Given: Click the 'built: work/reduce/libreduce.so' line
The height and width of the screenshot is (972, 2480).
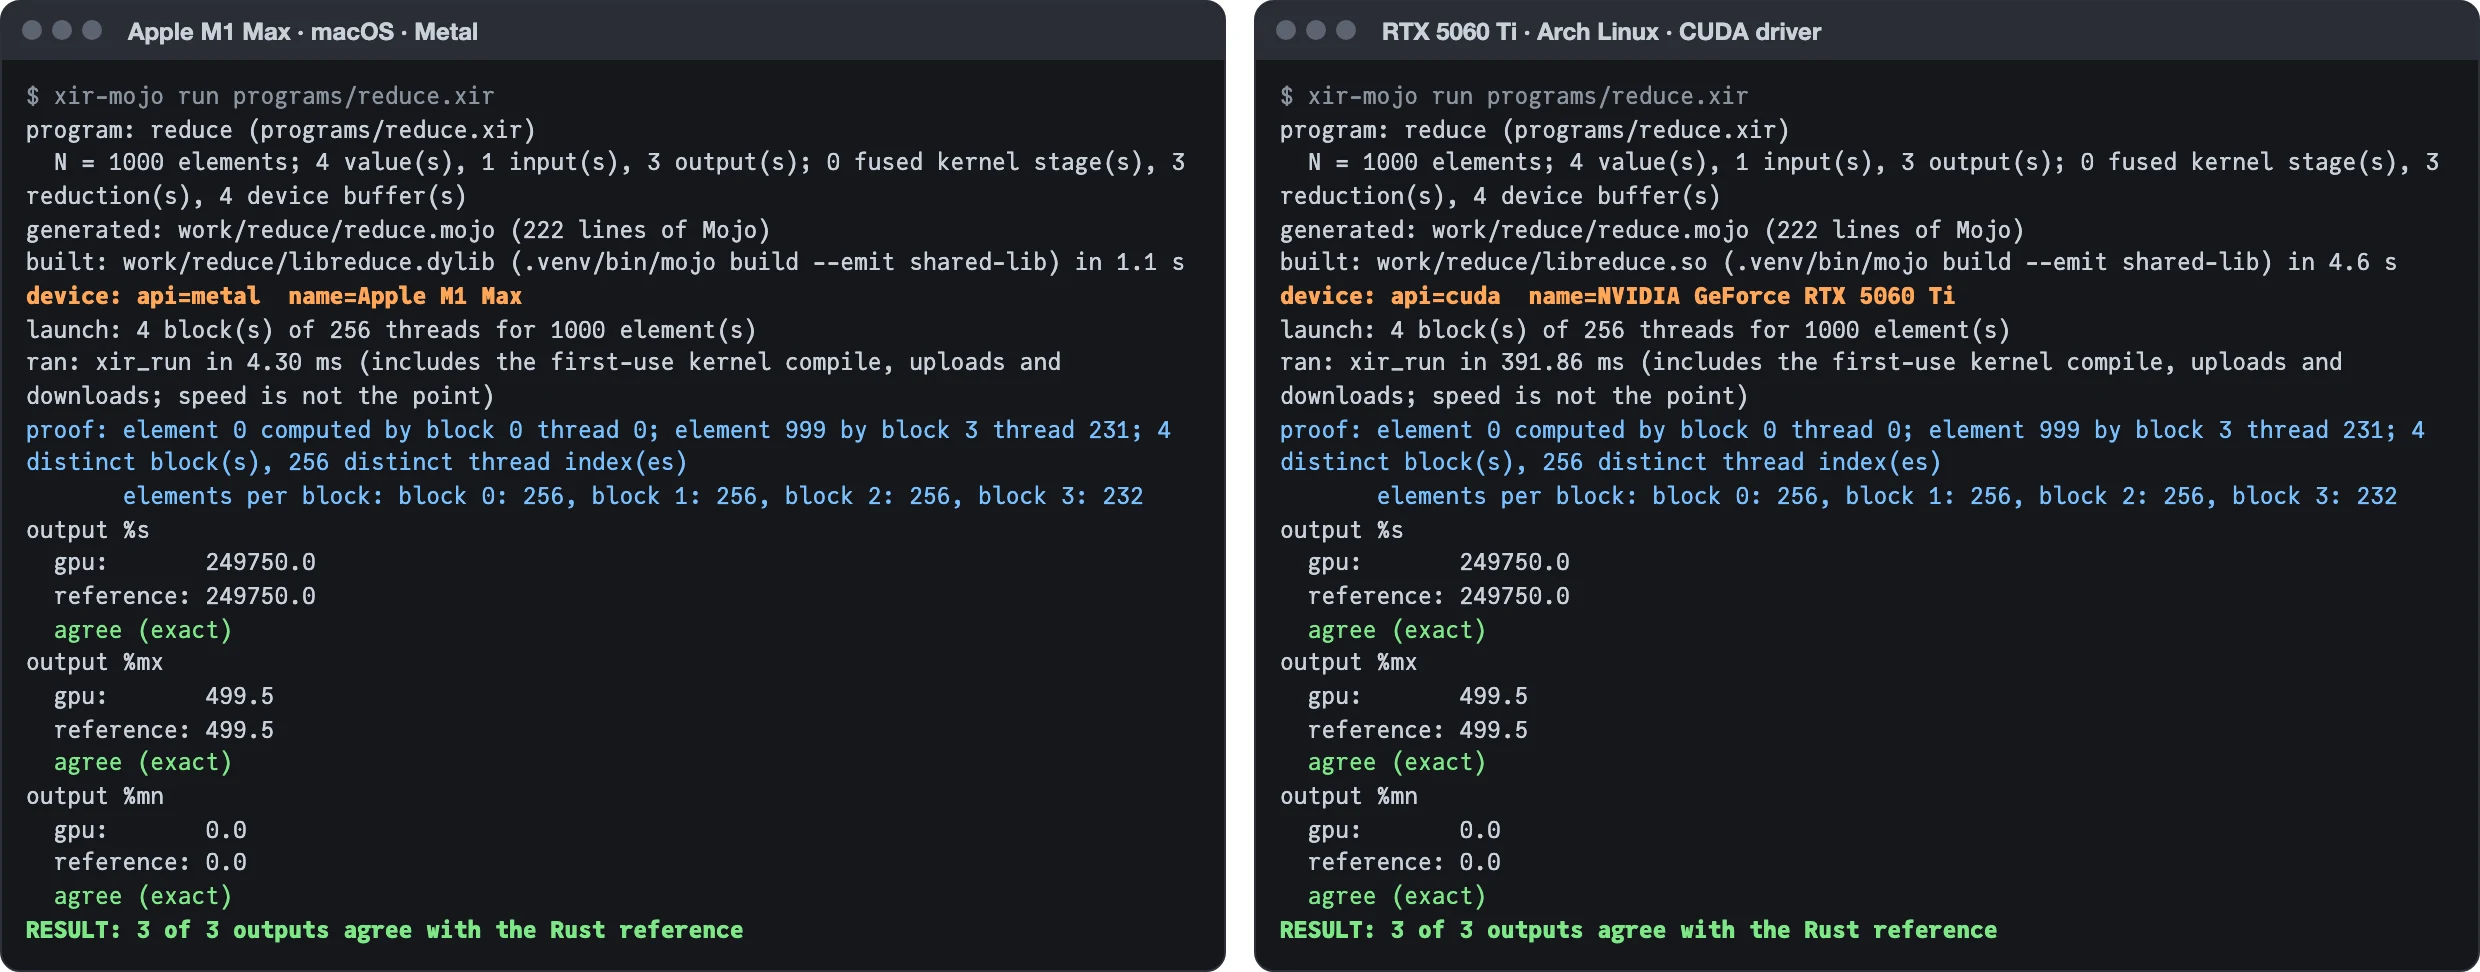Looking at the screenshot, I should coord(1838,262).
